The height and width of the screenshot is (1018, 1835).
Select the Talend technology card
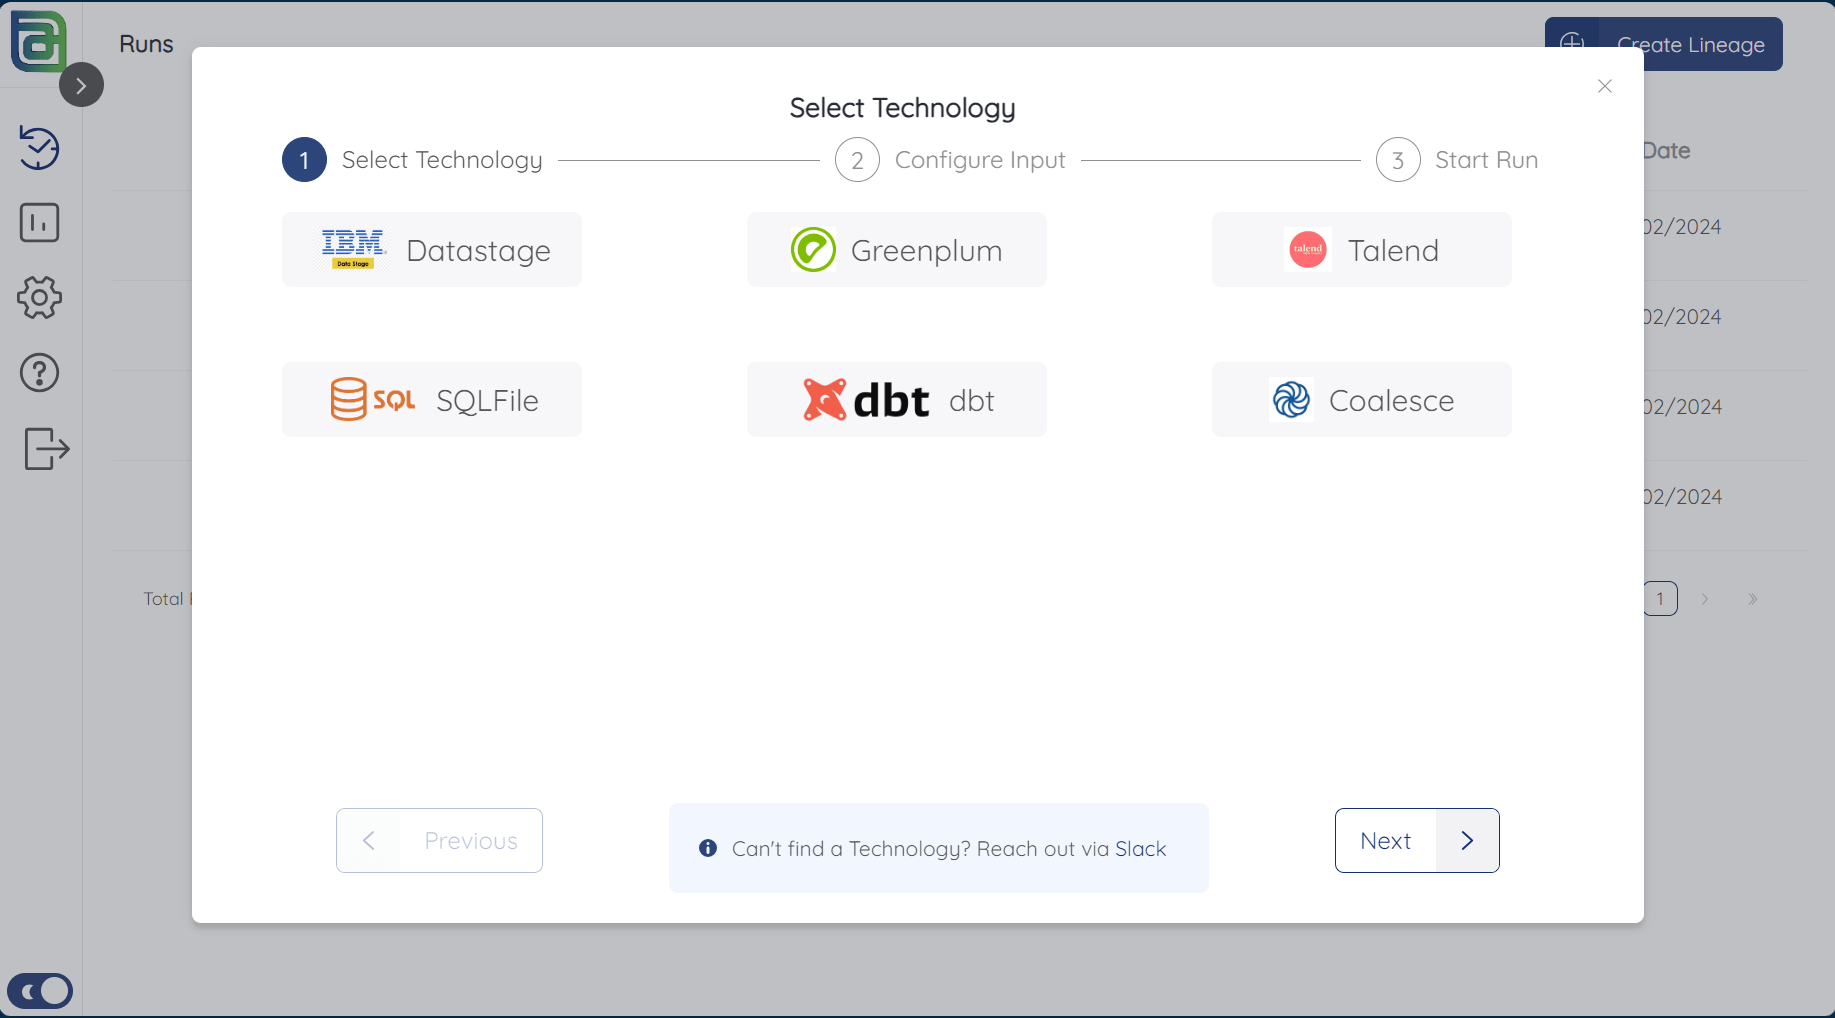tap(1362, 250)
